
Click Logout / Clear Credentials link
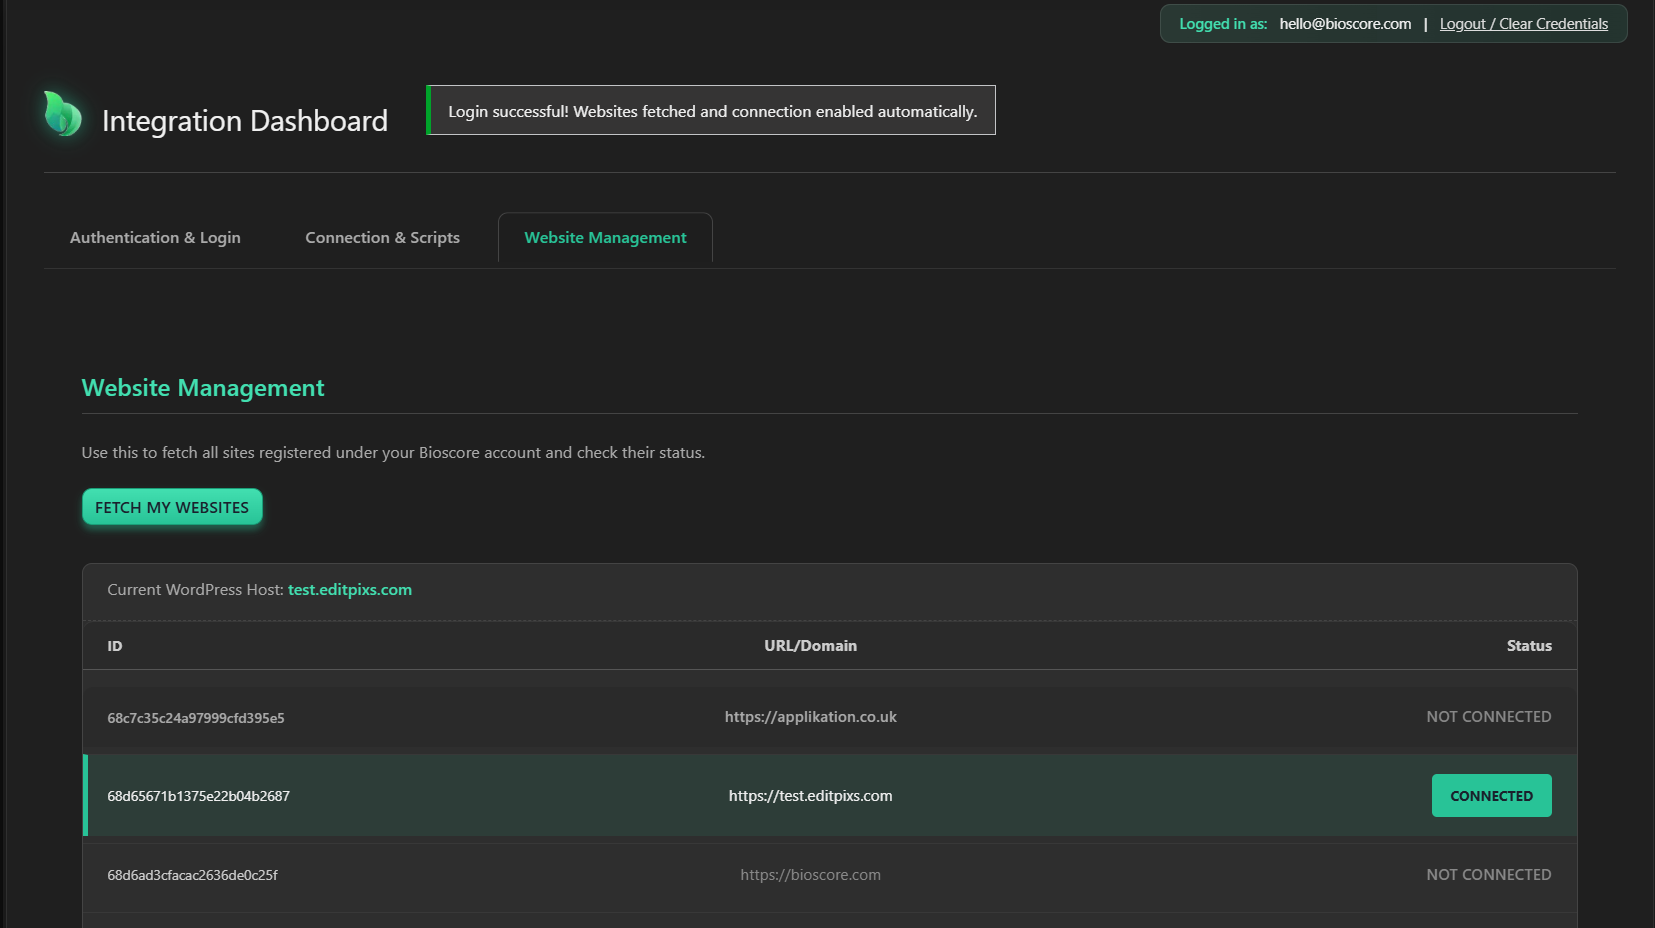click(x=1524, y=24)
